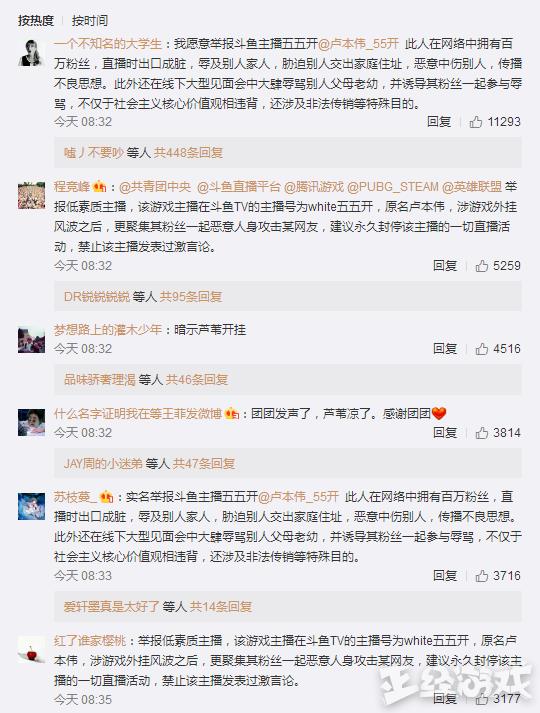Sort comments by 按热度
This screenshot has width=540, height=713.
pos(36,20)
